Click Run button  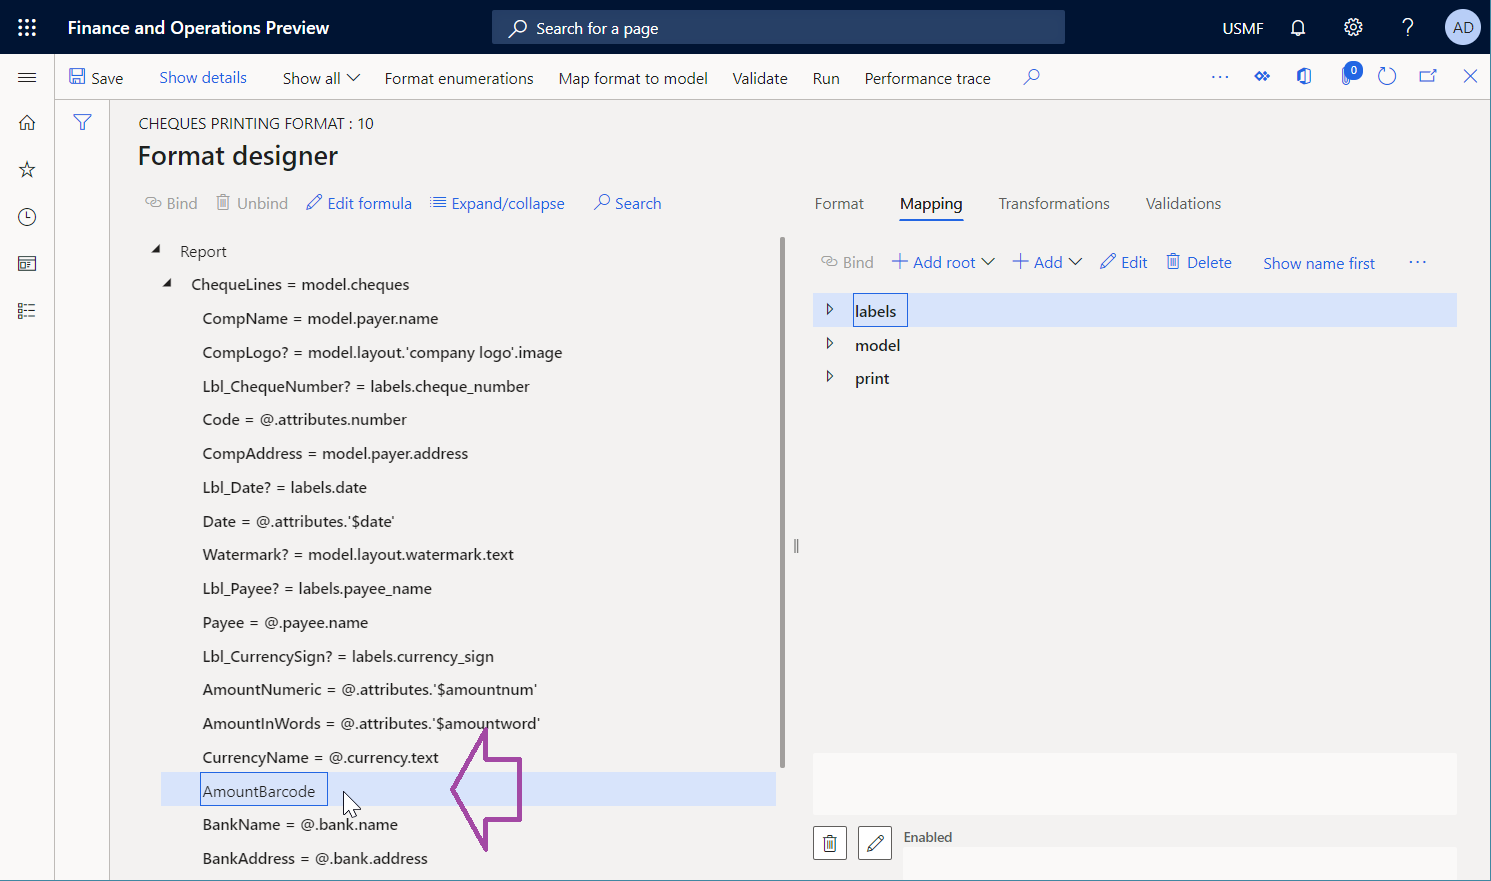click(826, 78)
